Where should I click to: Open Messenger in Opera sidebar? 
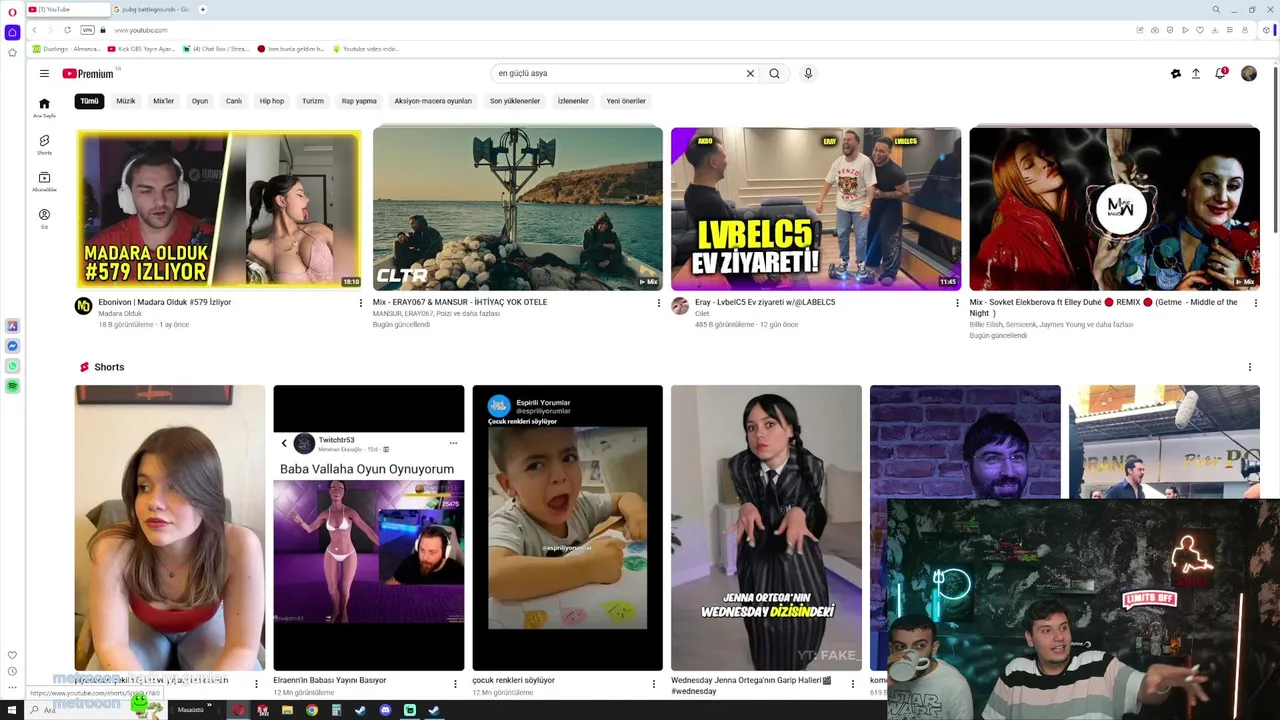12,346
